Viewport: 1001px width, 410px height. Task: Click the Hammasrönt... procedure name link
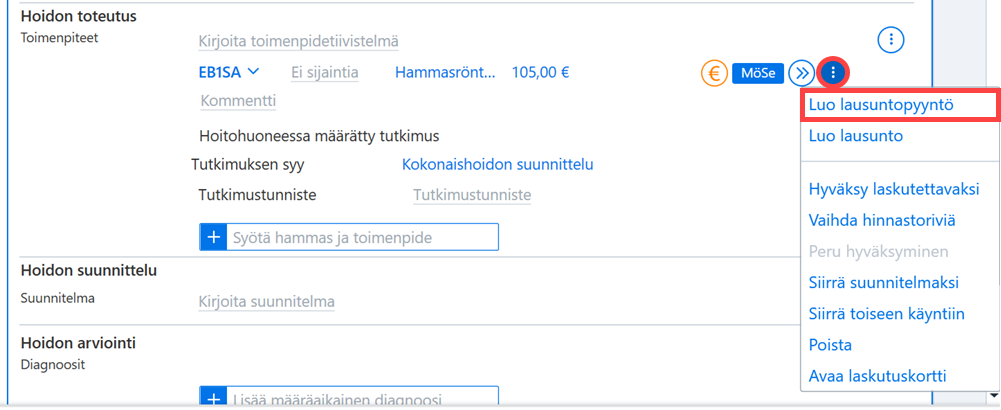pyautogui.click(x=446, y=72)
